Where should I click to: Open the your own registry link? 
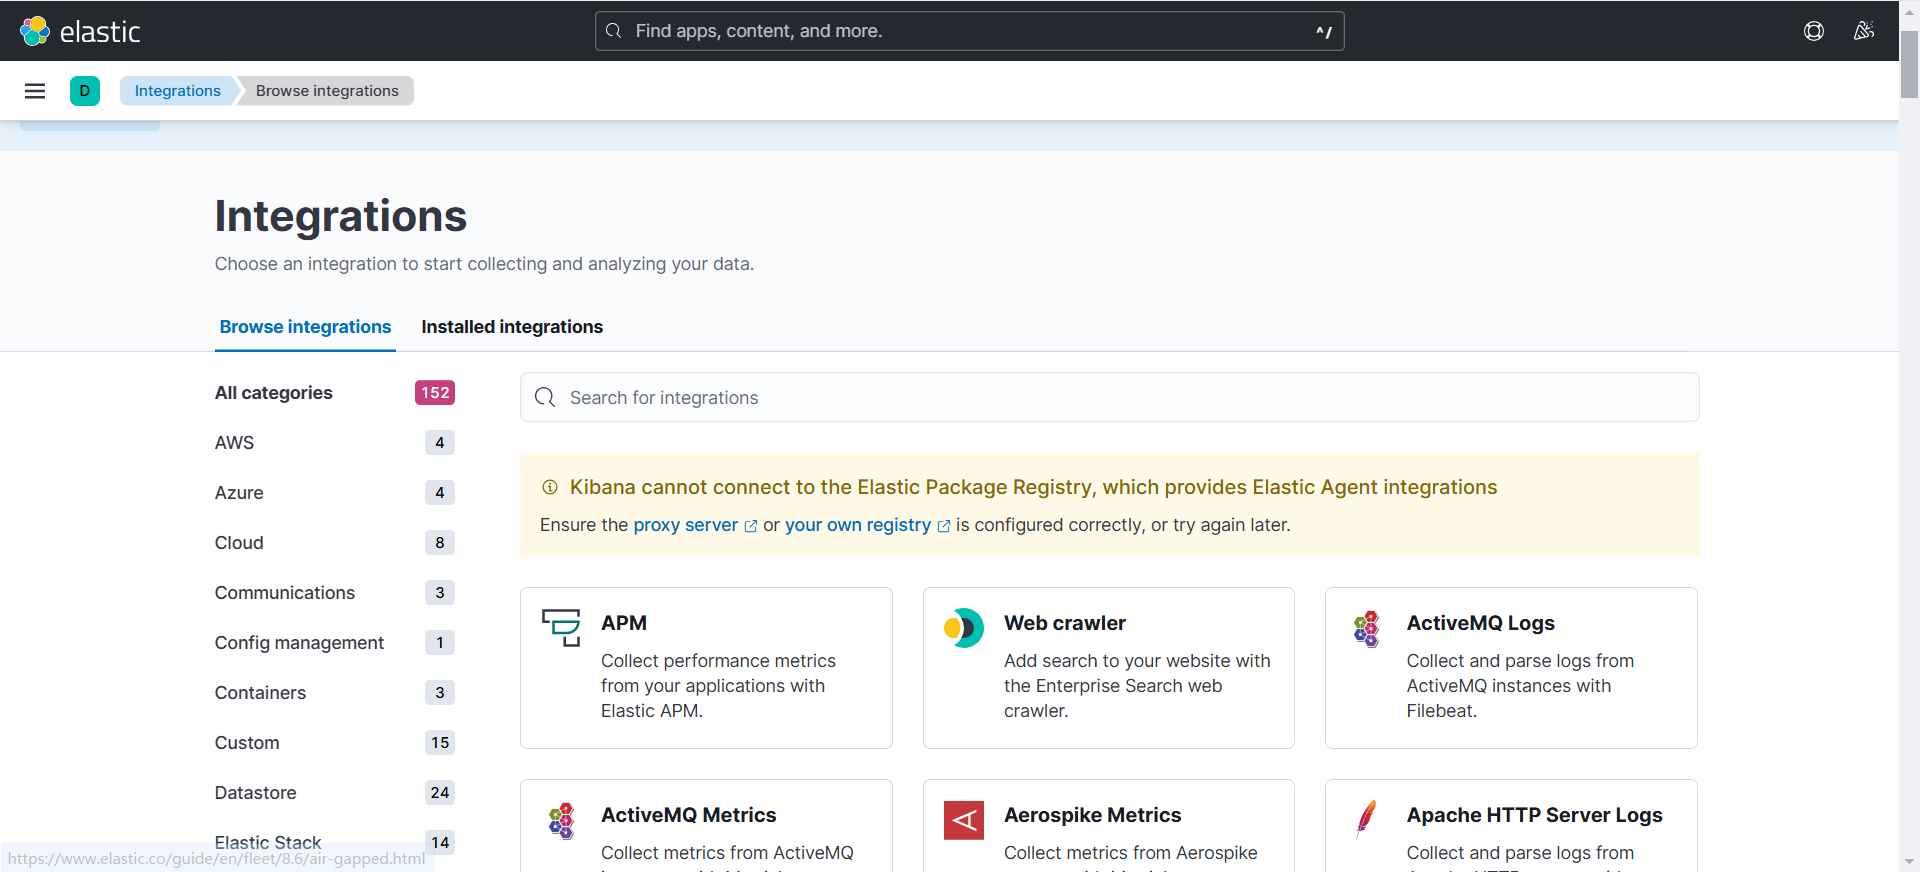[858, 525]
